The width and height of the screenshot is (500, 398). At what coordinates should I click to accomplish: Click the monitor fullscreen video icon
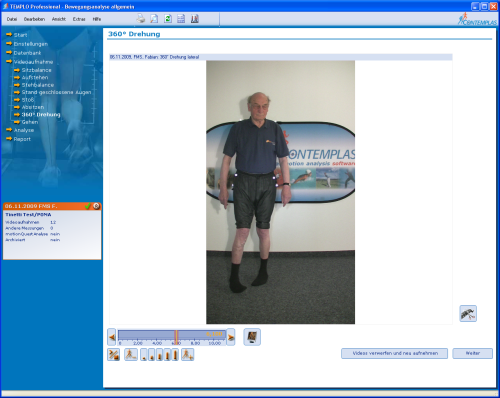point(252,337)
